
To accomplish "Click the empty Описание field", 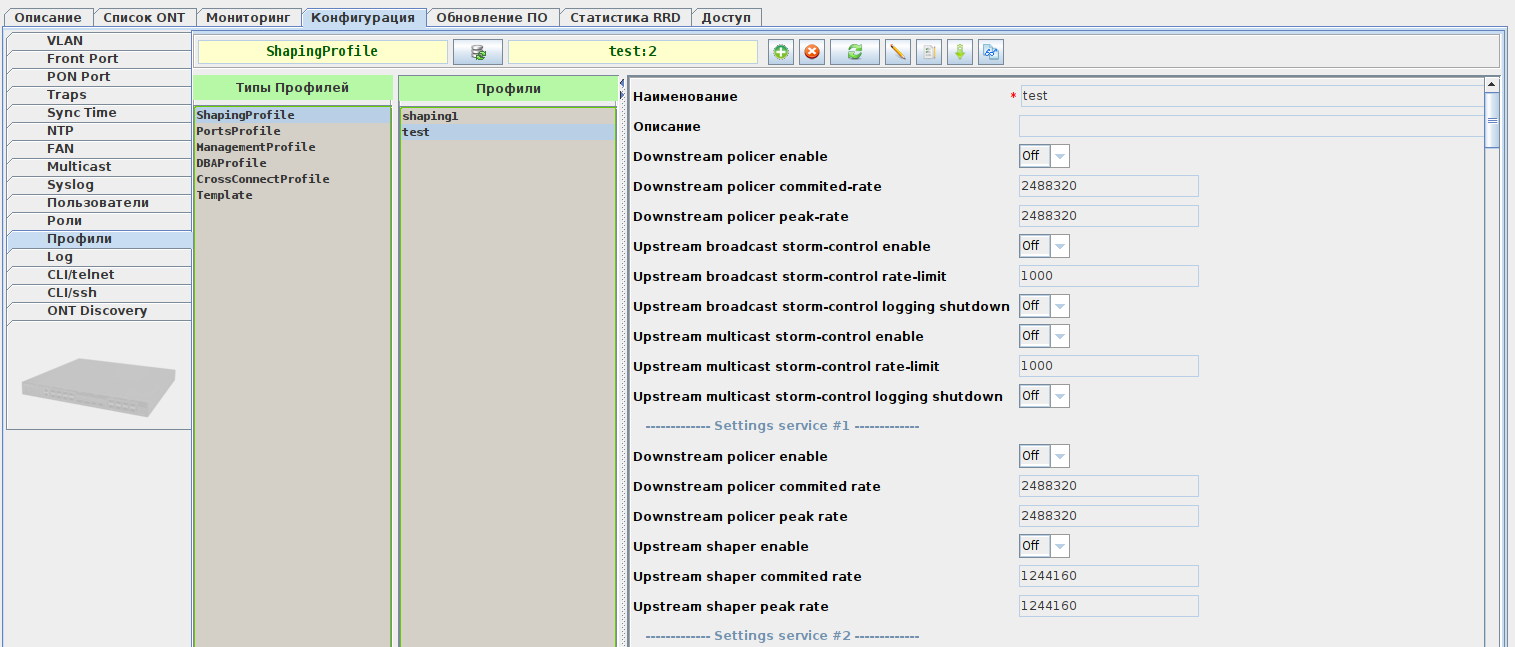I will click(x=1251, y=126).
